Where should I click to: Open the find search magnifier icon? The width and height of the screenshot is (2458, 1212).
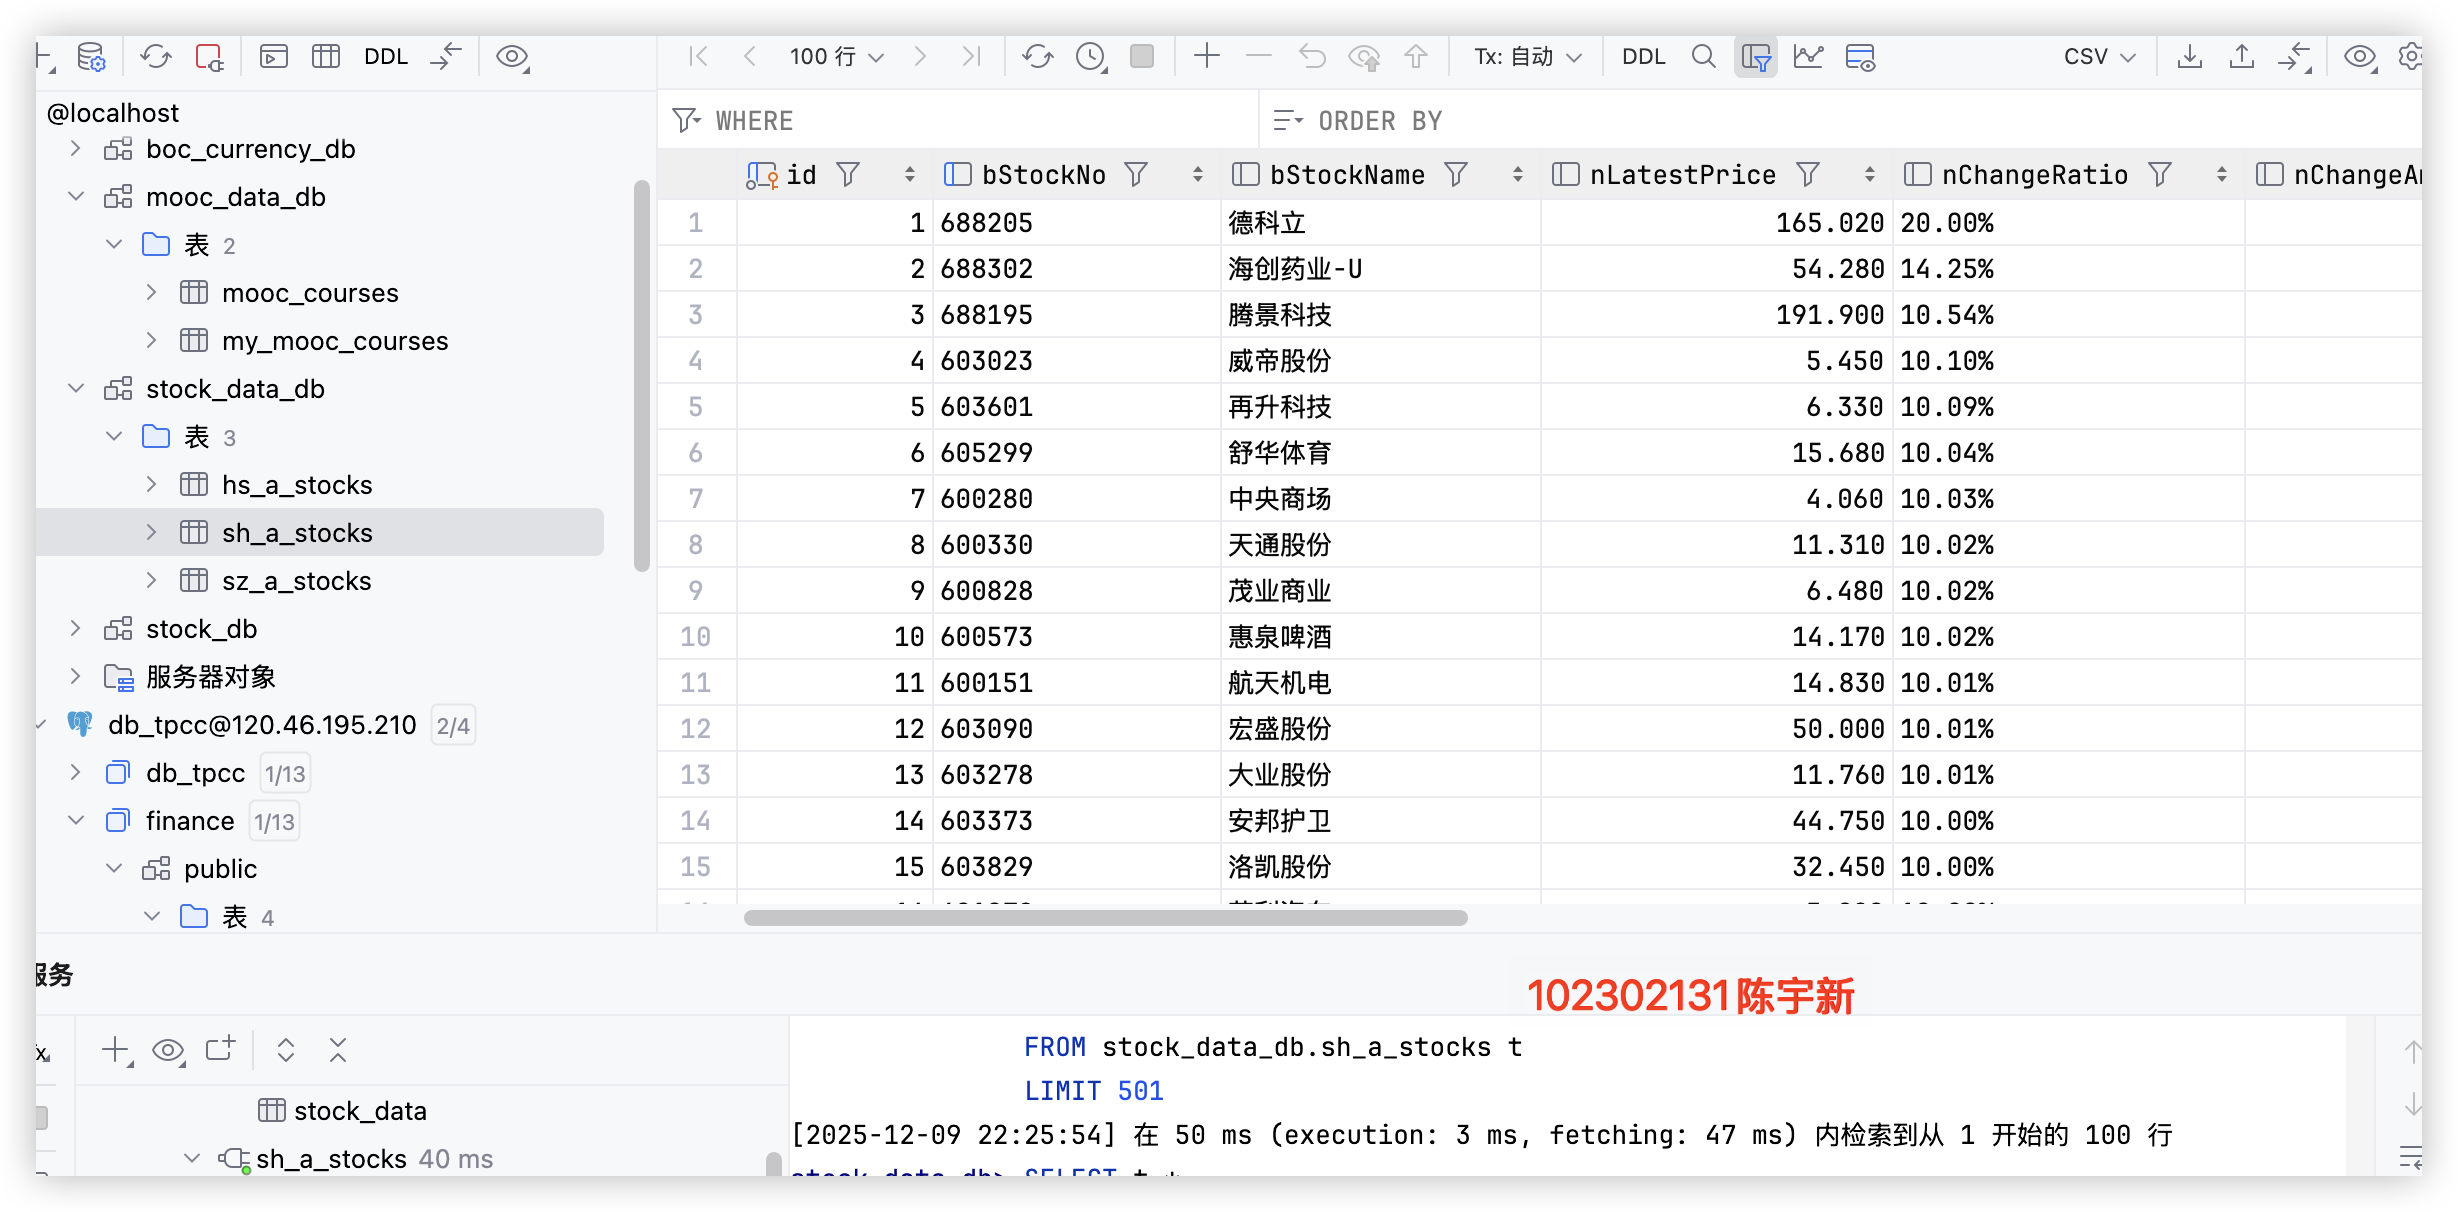click(1703, 57)
